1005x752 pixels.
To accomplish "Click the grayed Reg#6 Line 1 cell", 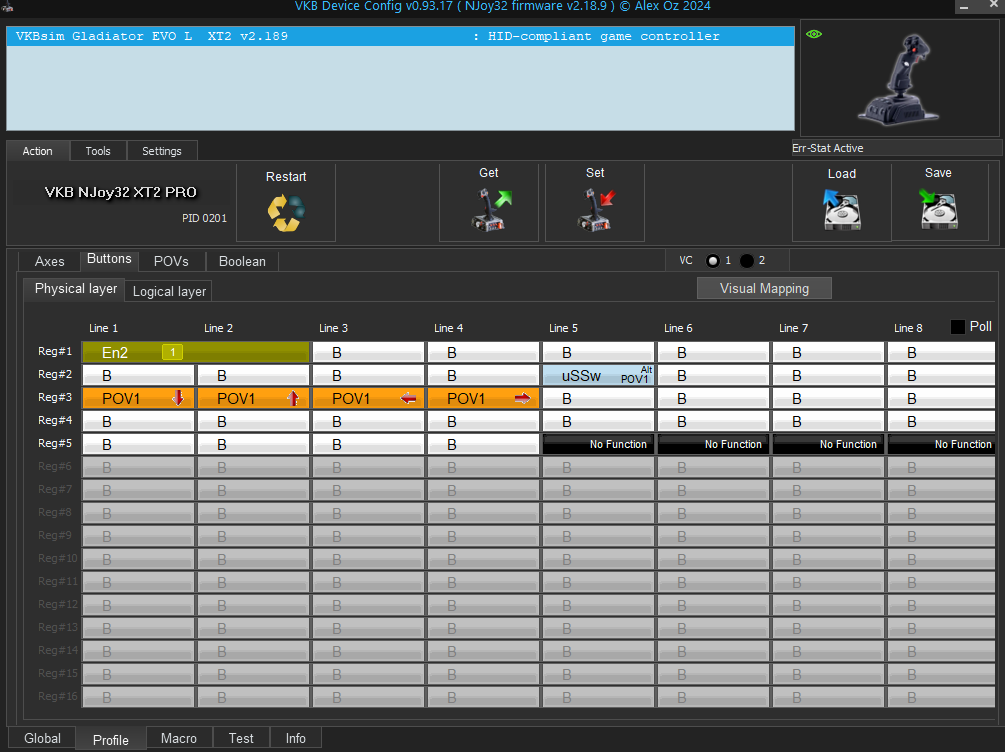I will [138, 467].
